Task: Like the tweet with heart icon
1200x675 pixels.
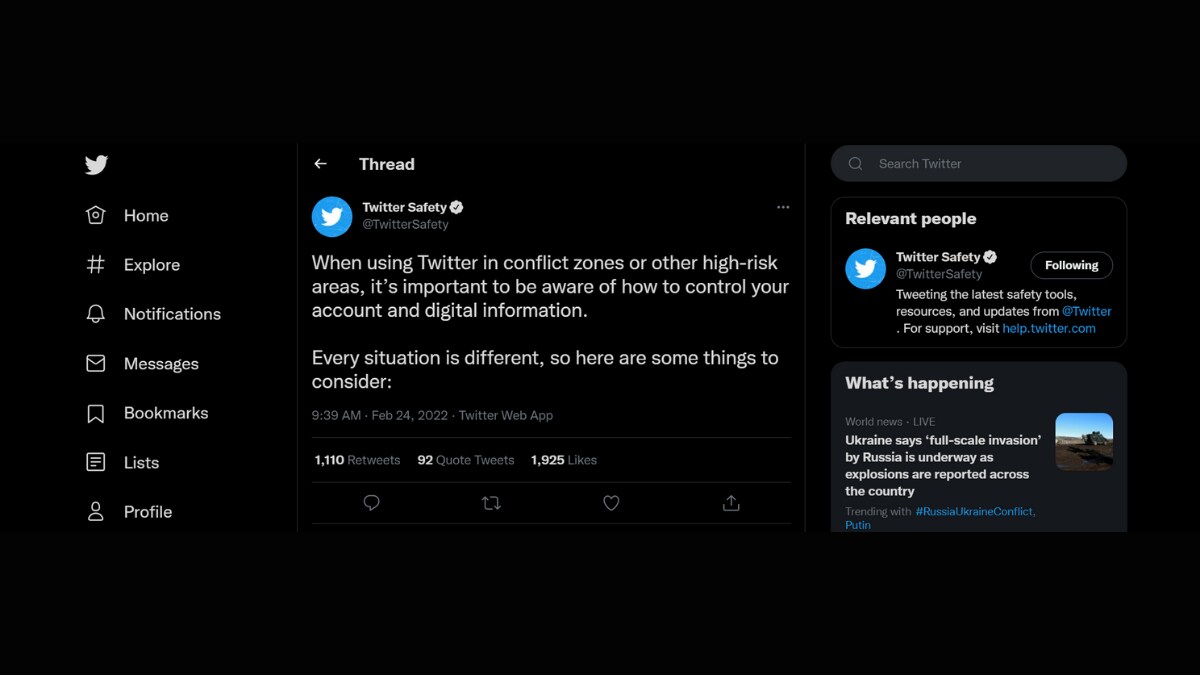Action: click(611, 503)
